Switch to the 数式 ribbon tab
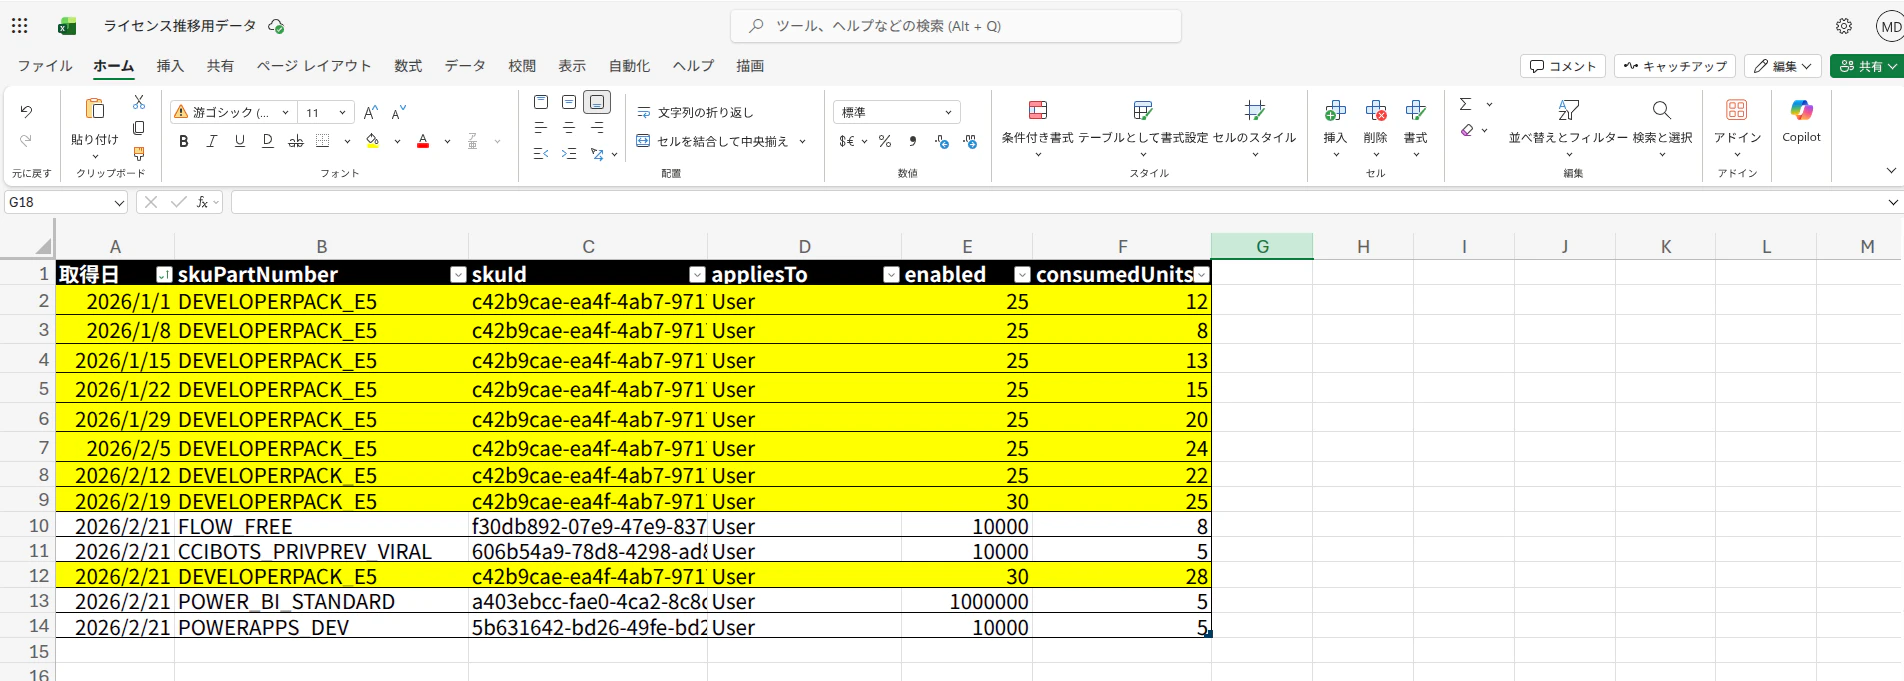The width and height of the screenshot is (1904, 681). pyautogui.click(x=408, y=66)
